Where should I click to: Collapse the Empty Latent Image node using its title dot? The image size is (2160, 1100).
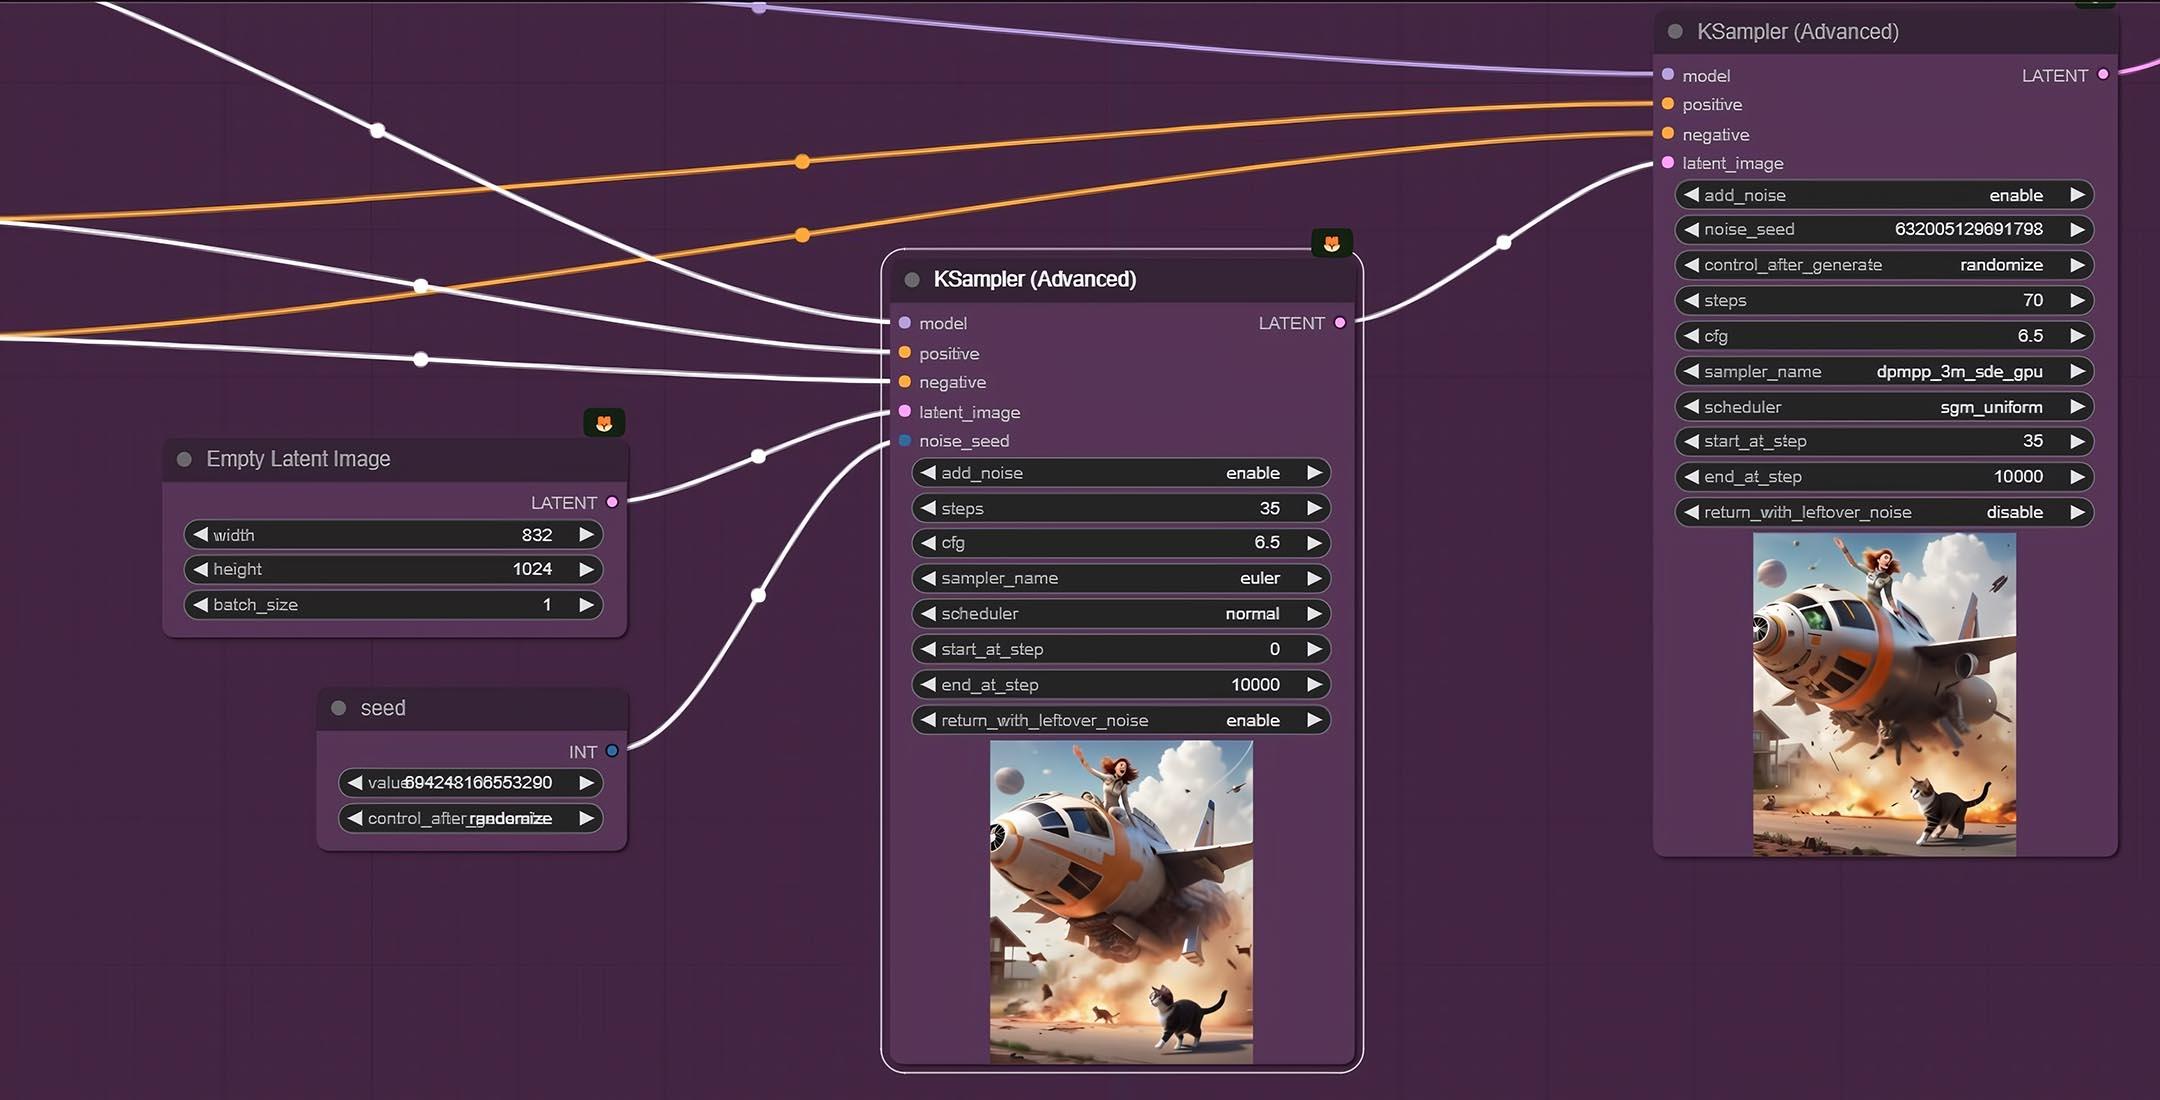(184, 459)
